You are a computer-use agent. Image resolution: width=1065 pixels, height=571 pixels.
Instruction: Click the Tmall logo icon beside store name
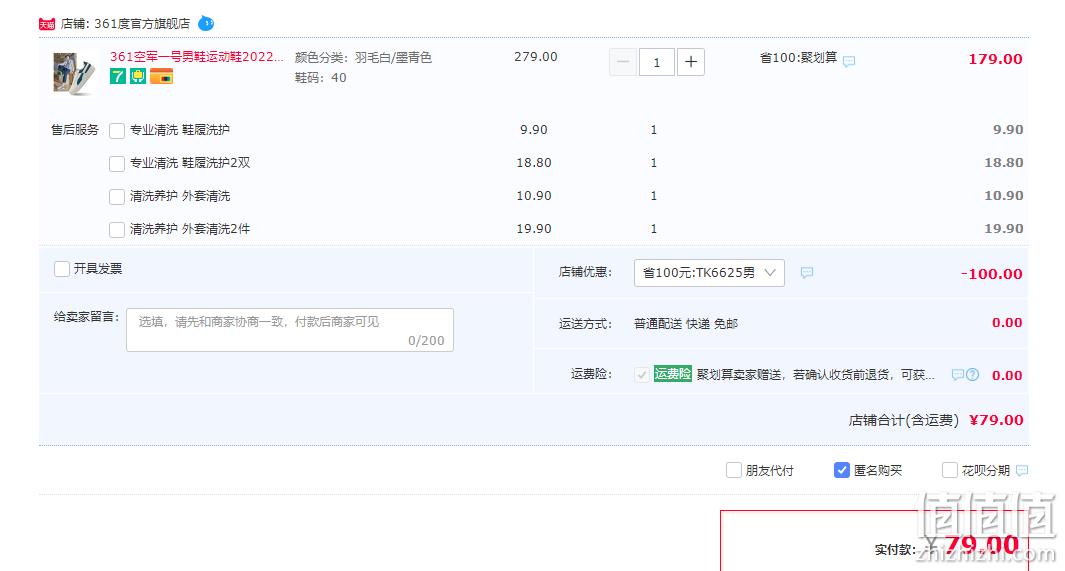point(46,24)
